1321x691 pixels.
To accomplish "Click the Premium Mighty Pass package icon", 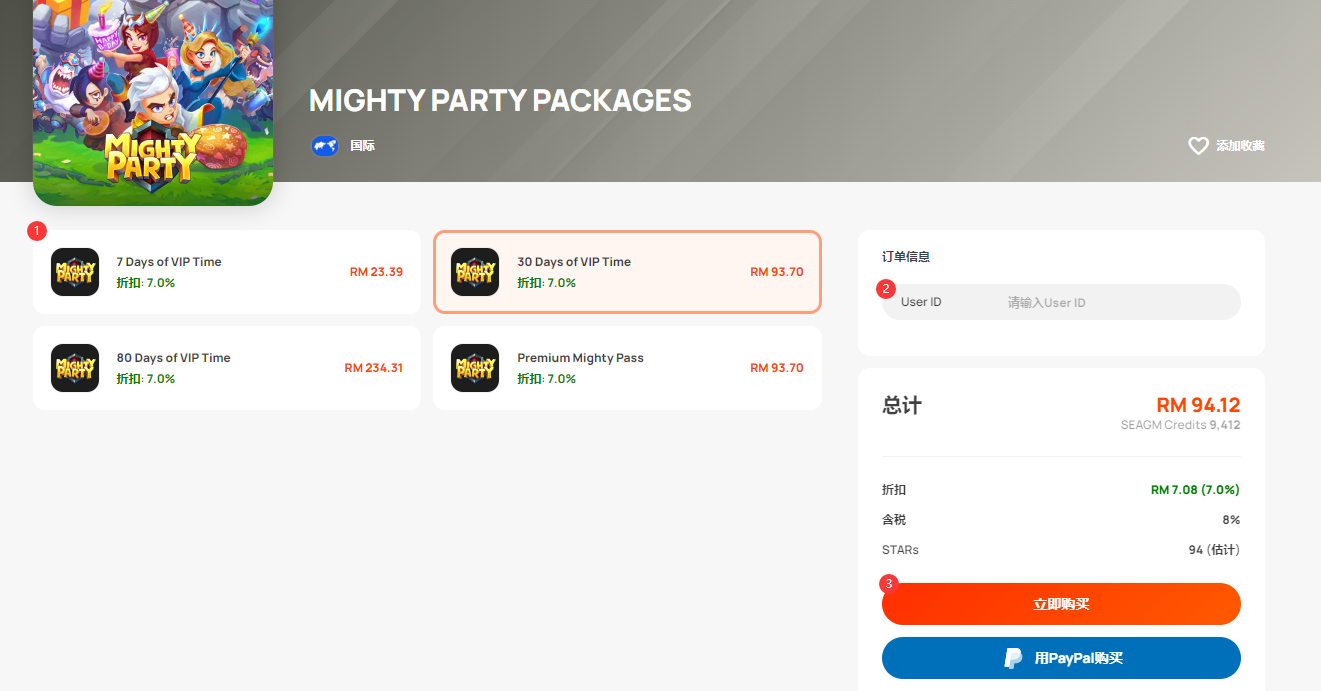I will pos(475,368).
